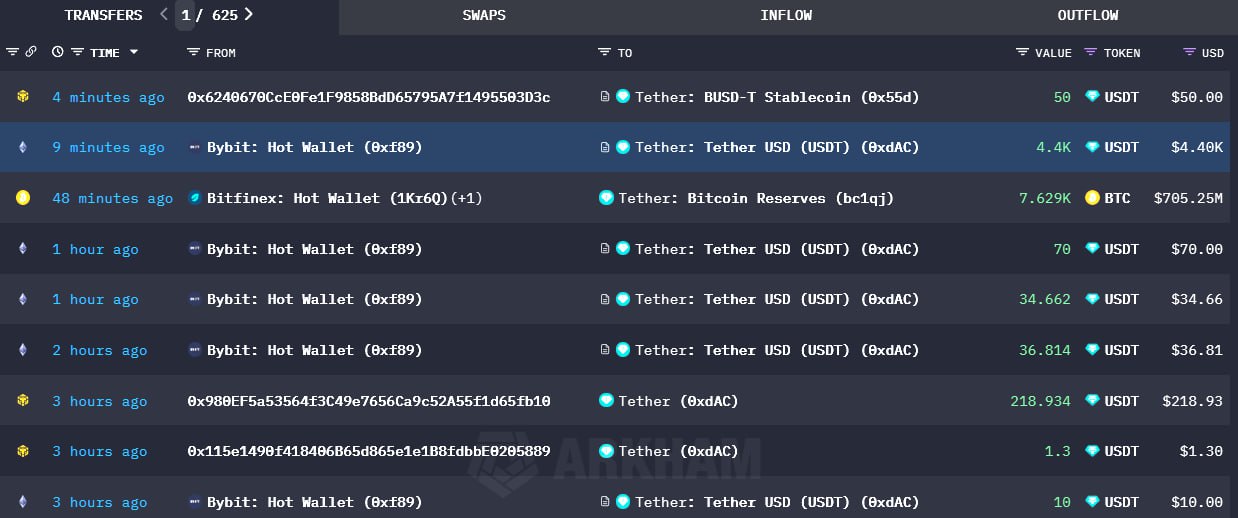Switch to the SWAPS tab
1238x518 pixels.
click(484, 15)
